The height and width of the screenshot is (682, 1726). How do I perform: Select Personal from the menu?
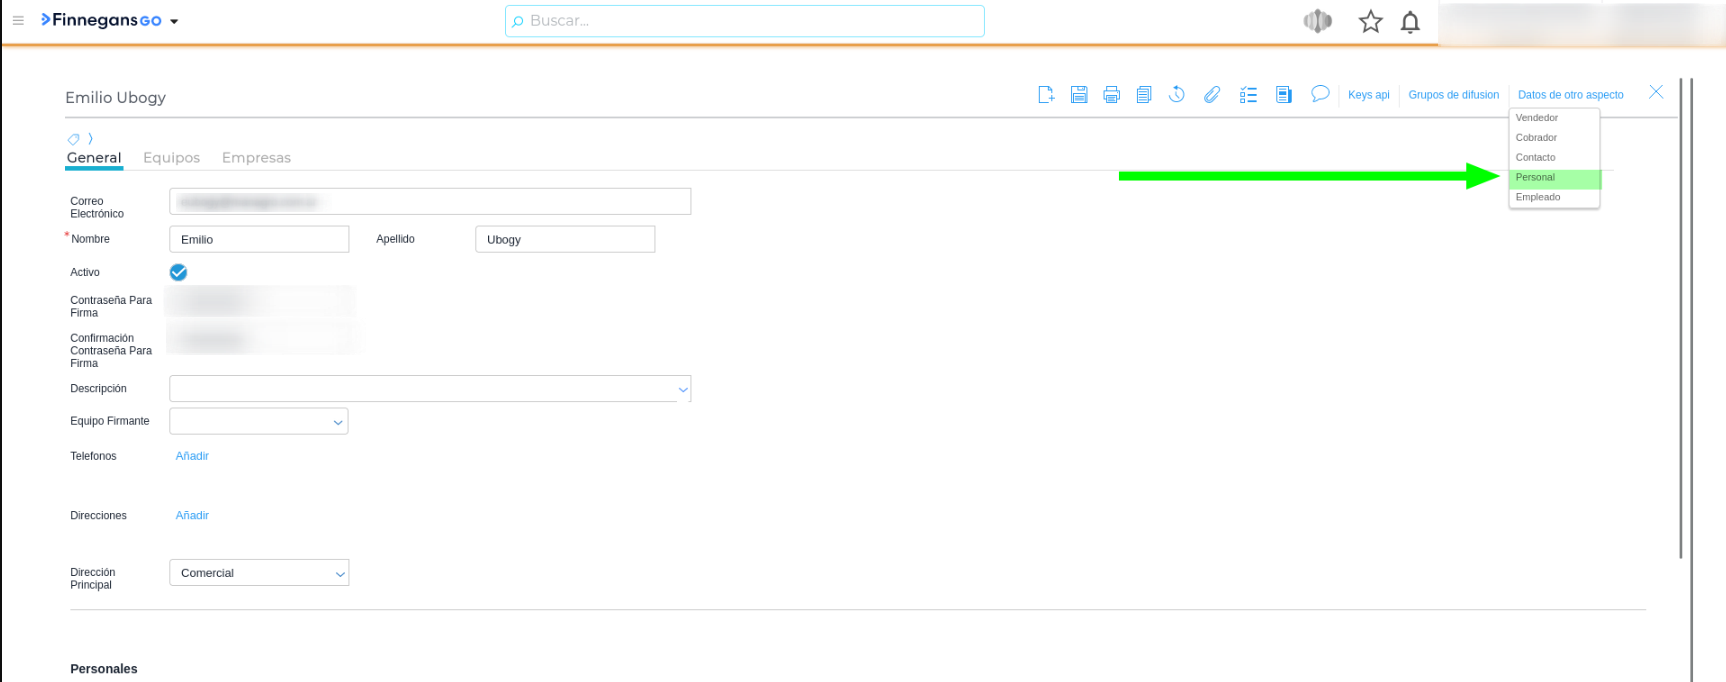1554,178
